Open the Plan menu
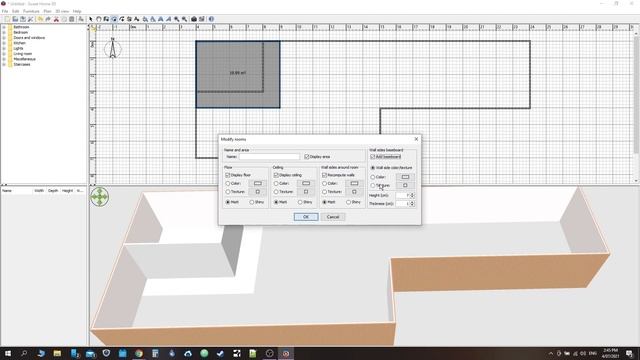 (47, 11)
